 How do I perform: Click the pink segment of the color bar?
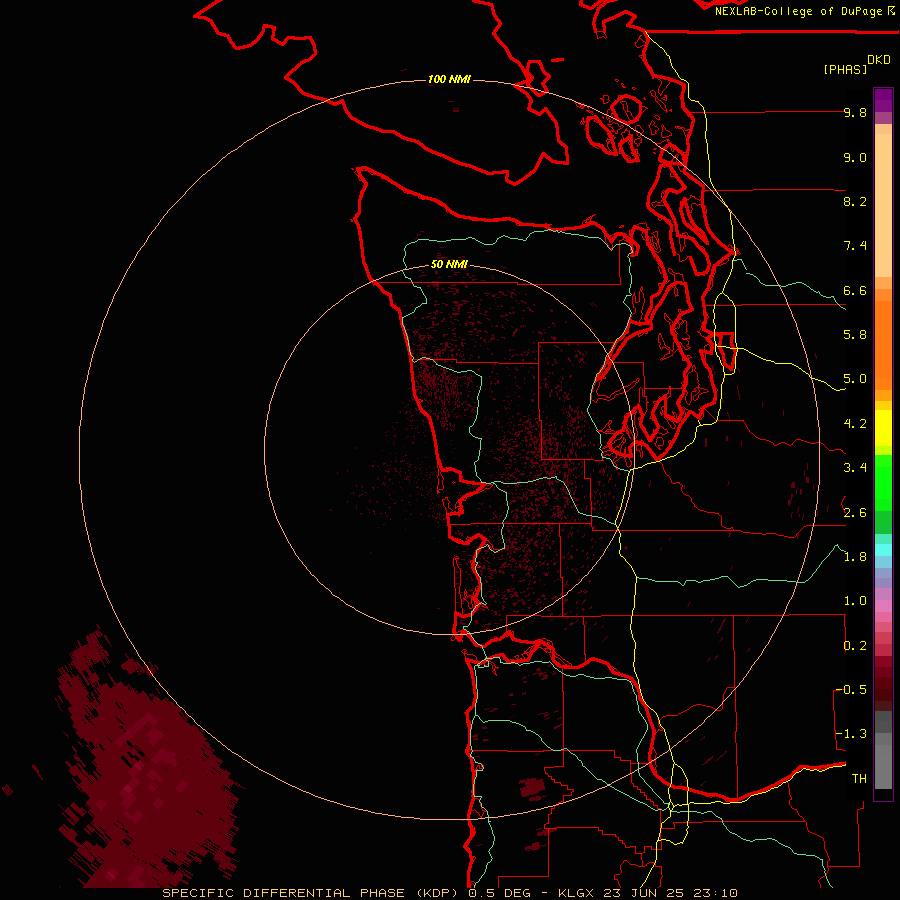(x=883, y=606)
